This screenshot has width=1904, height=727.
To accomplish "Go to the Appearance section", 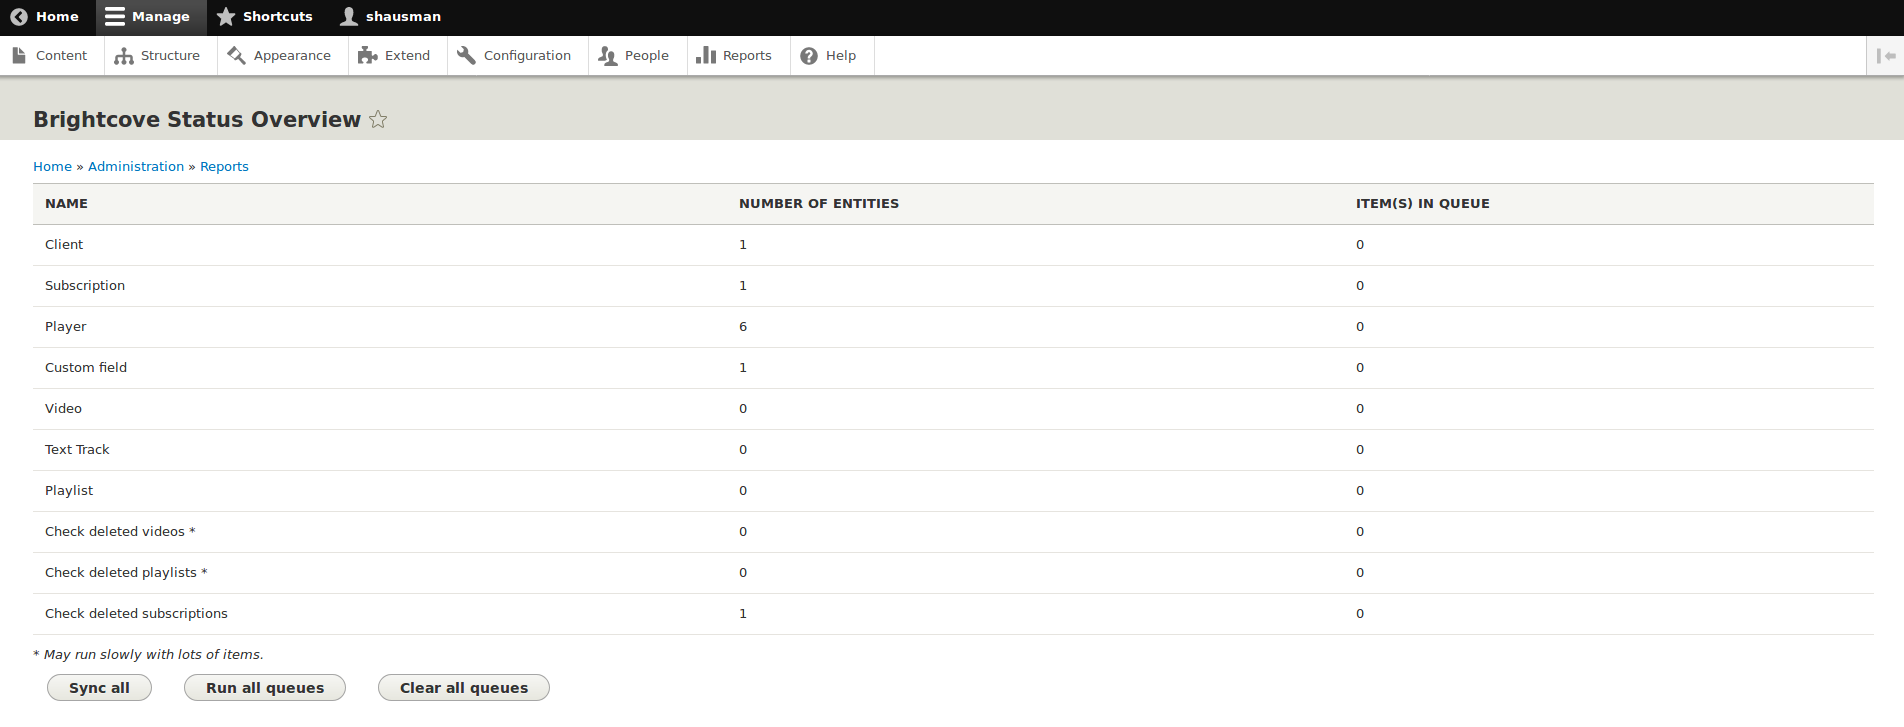I will pos(280,56).
